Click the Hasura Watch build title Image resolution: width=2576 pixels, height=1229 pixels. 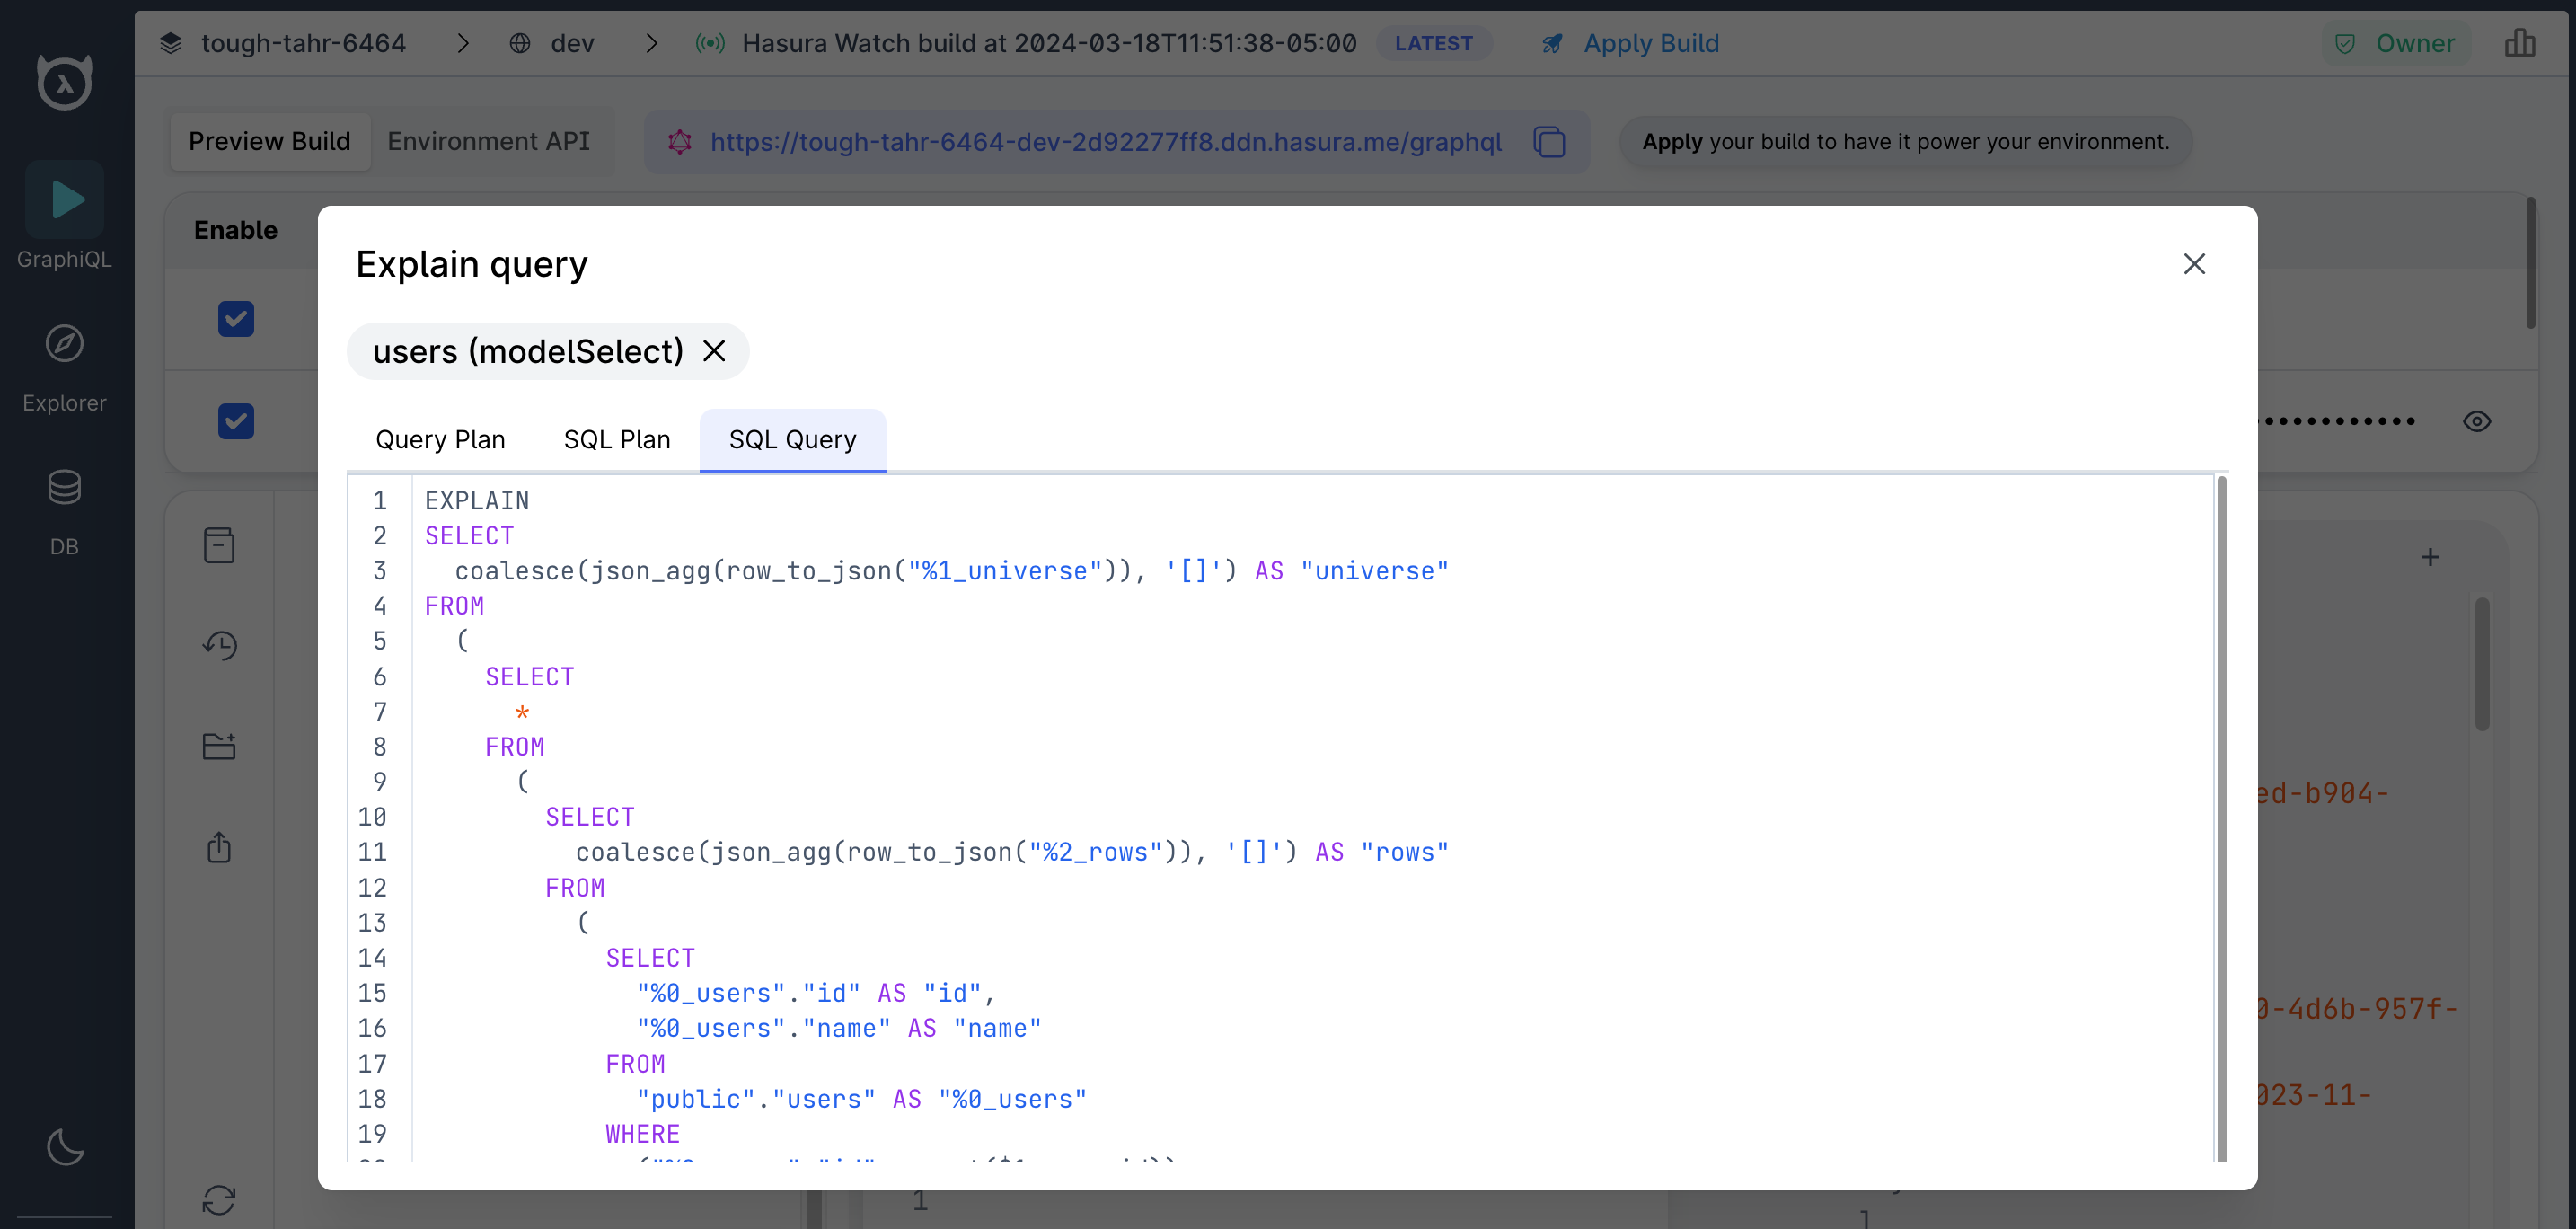1049,43
